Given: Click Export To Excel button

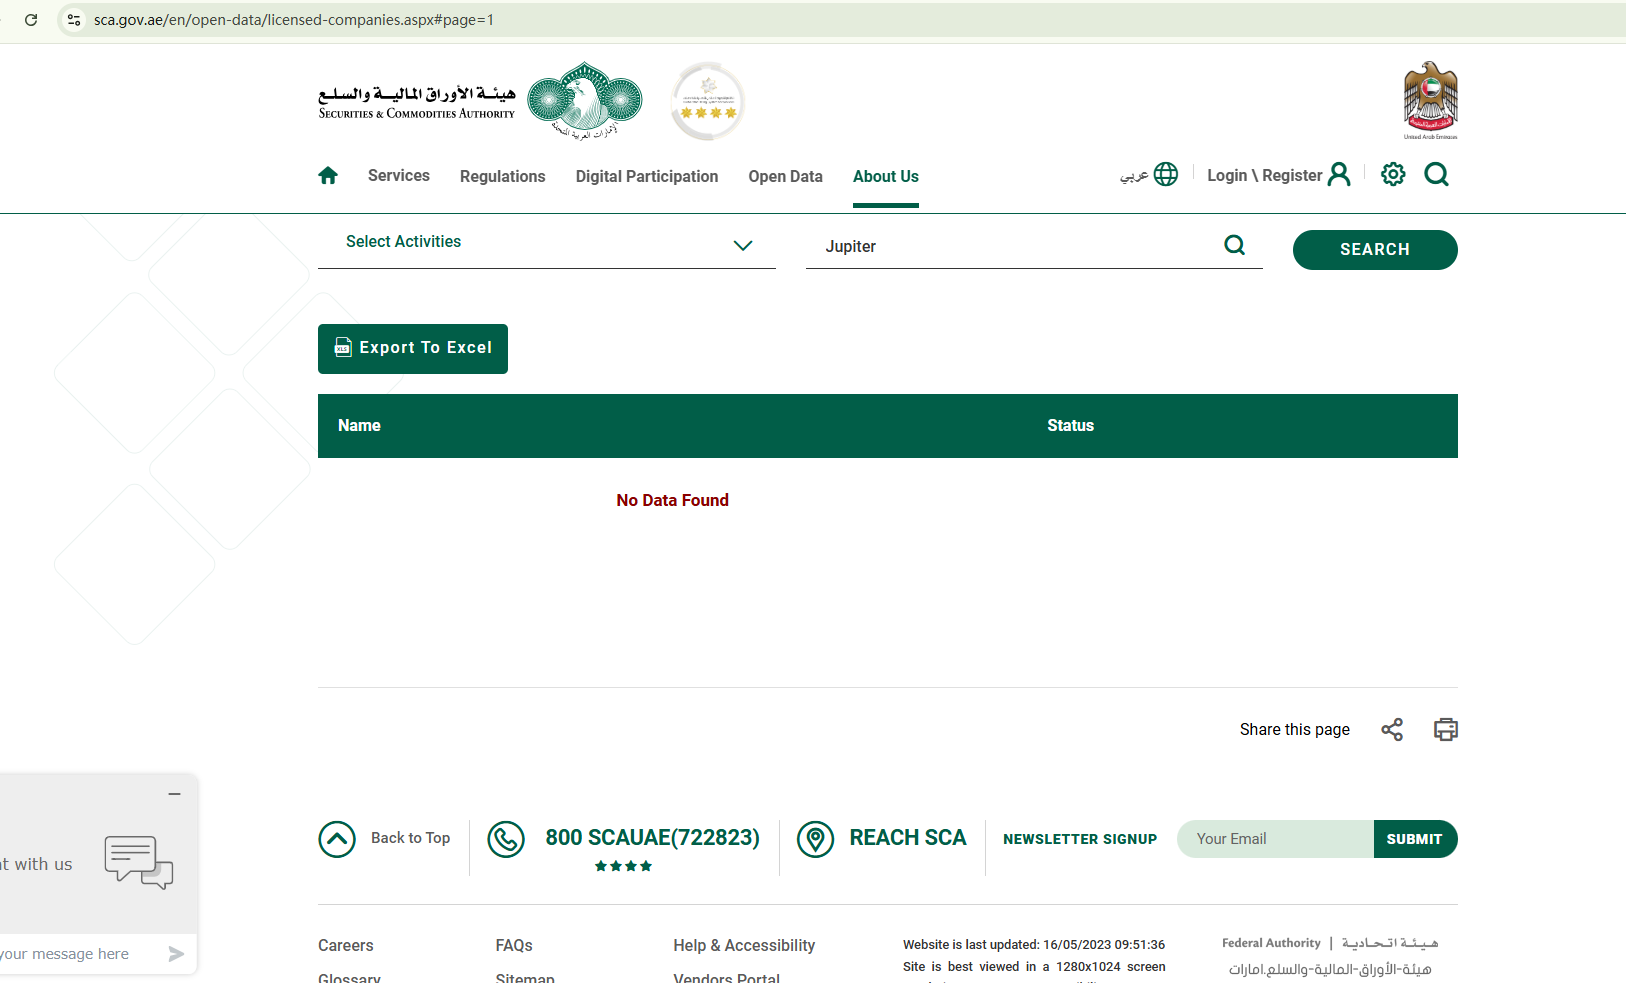Looking at the screenshot, I should [413, 349].
